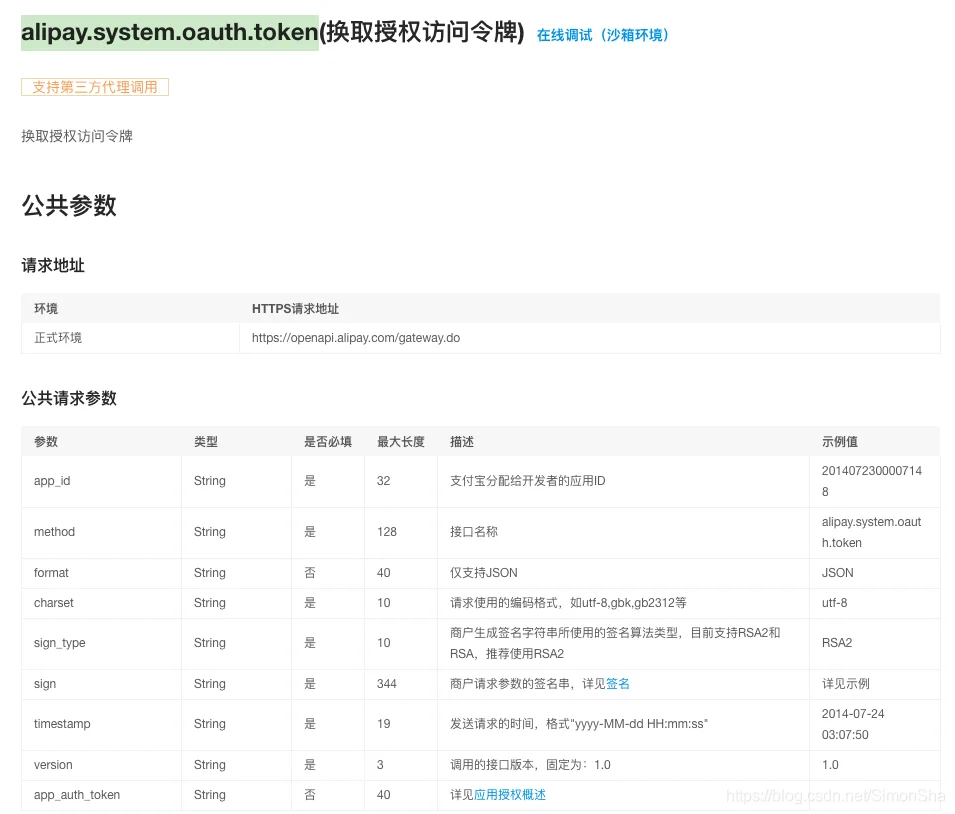955x814 pixels.
Task: Click the example value 1.0 in version row
Action: [x=830, y=765]
